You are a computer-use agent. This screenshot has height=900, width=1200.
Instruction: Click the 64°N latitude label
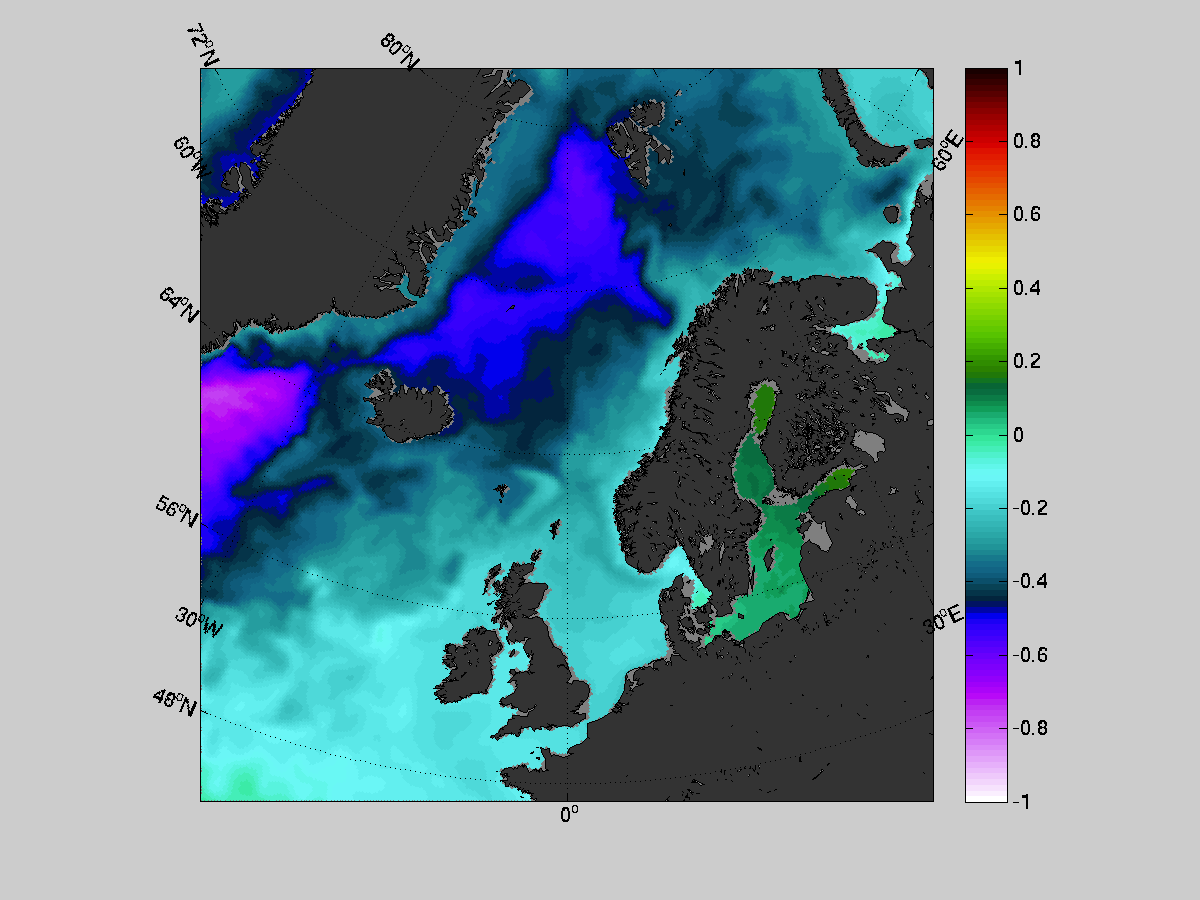pyautogui.click(x=178, y=305)
